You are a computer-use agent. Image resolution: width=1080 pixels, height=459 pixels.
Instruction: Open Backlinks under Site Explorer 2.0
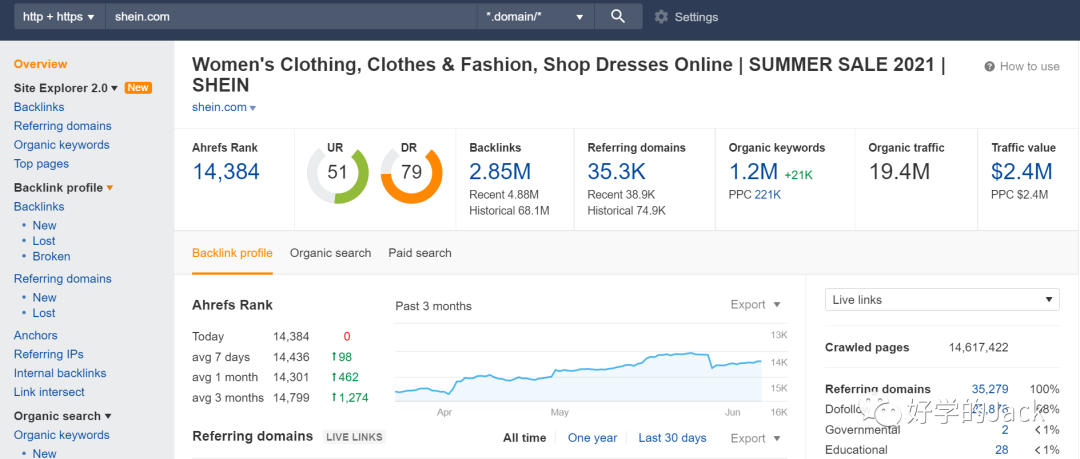click(x=39, y=107)
